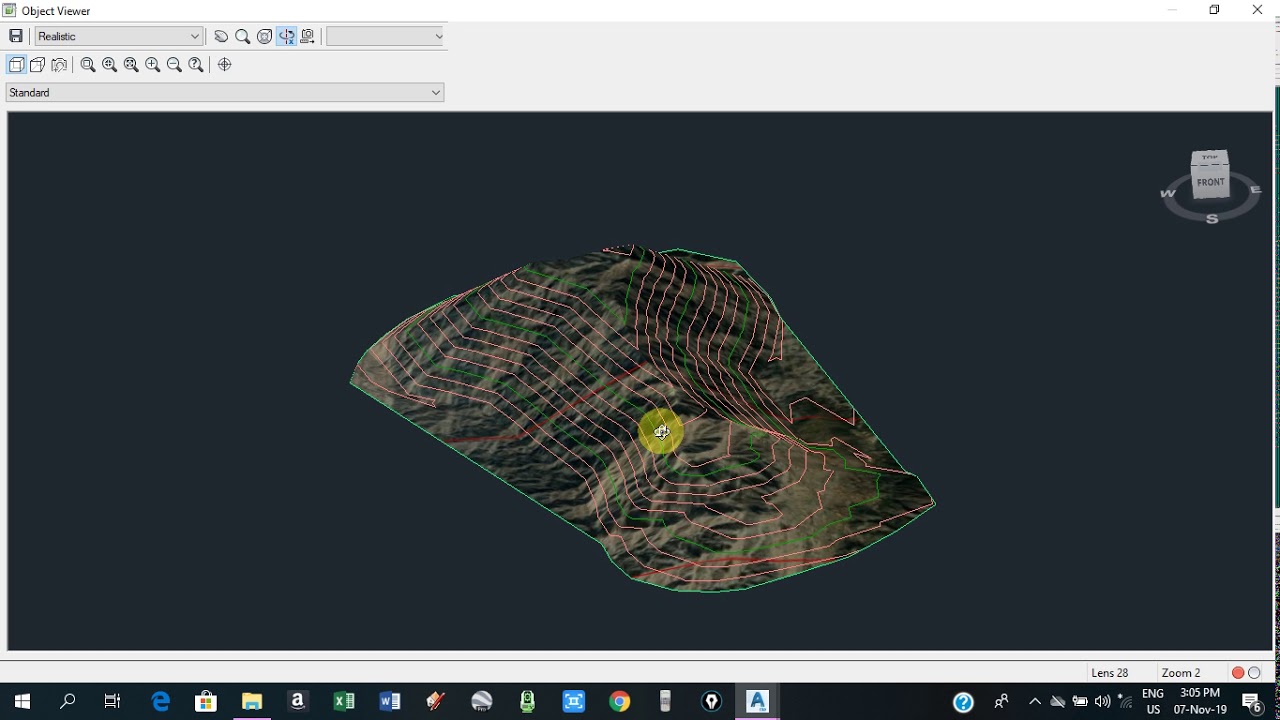Viewport: 1280px width, 720px height.
Task: Launch Microsoft Edge from the taskbar
Action: point(160,702)
